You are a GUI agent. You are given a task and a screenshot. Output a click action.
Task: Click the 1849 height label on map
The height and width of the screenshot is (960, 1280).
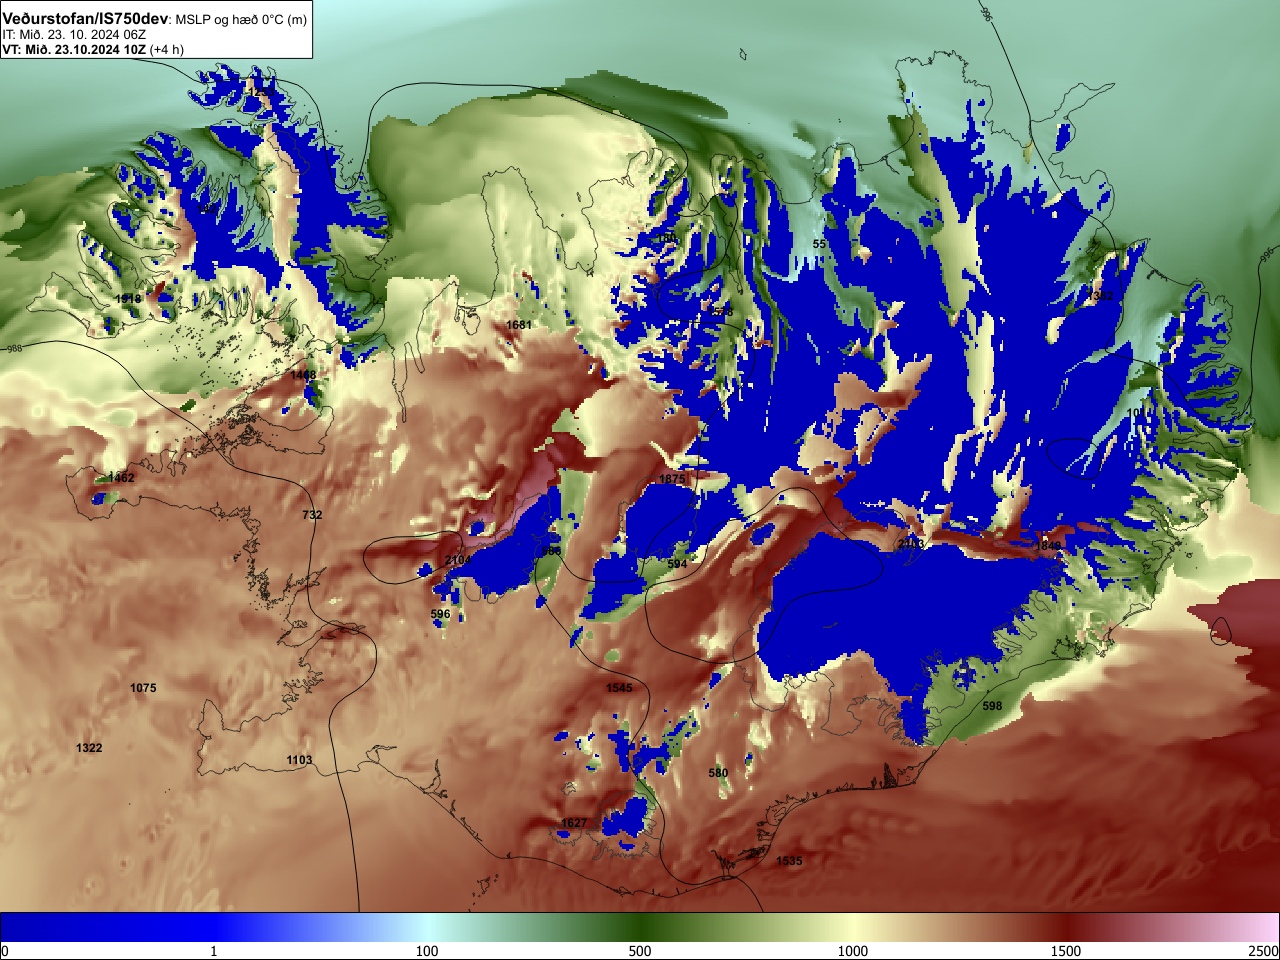coord(1048,545)
